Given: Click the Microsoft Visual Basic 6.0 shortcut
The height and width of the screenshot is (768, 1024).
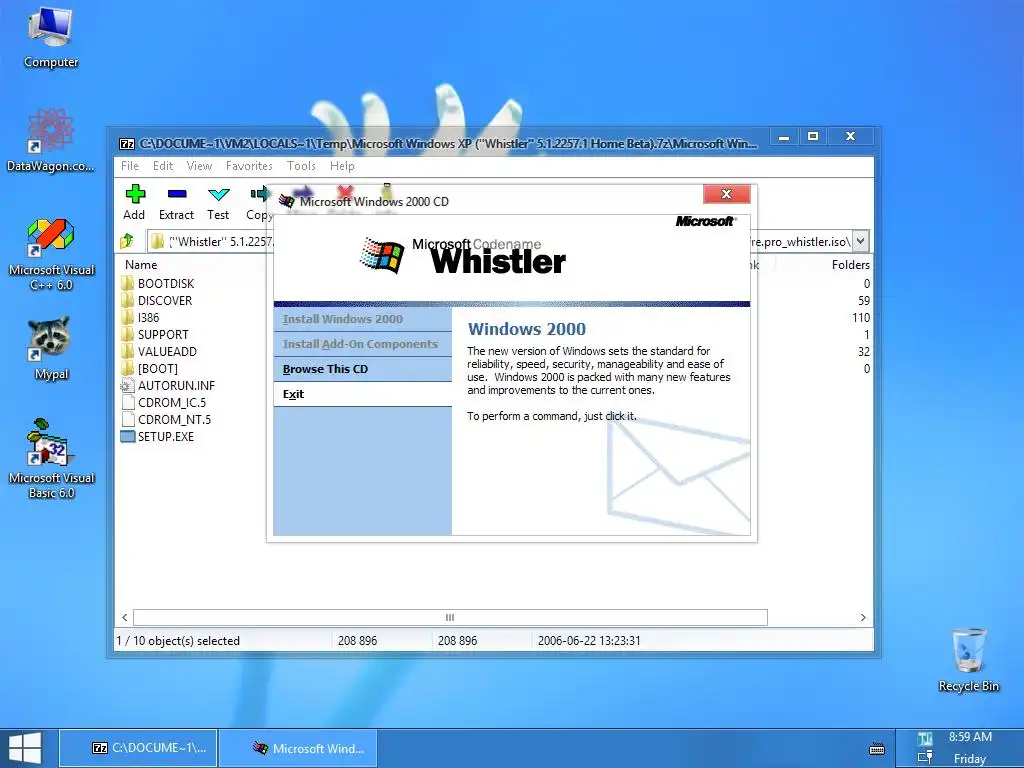Looking at the screenshot, I should [51, 458].
